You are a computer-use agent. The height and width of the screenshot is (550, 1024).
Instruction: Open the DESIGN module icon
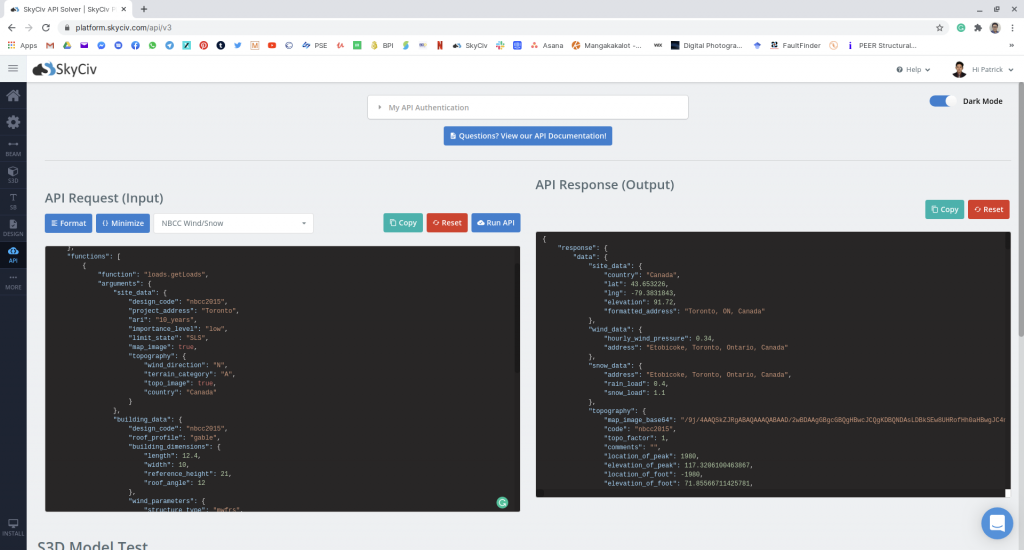(13, 227)
